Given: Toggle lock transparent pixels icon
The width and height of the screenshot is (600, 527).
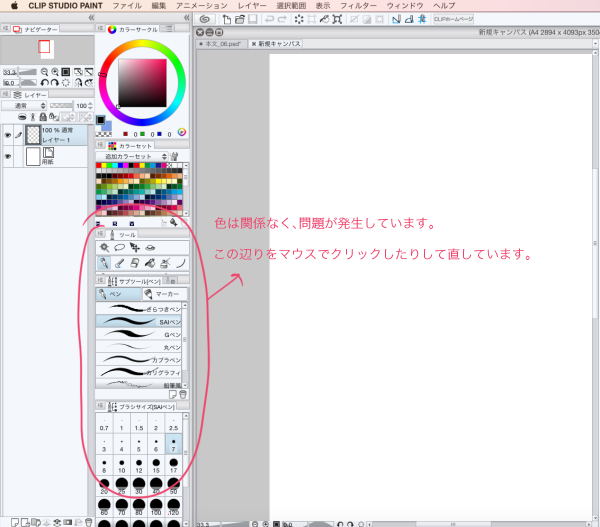Looking at the screenshot, I should point(54,117).
